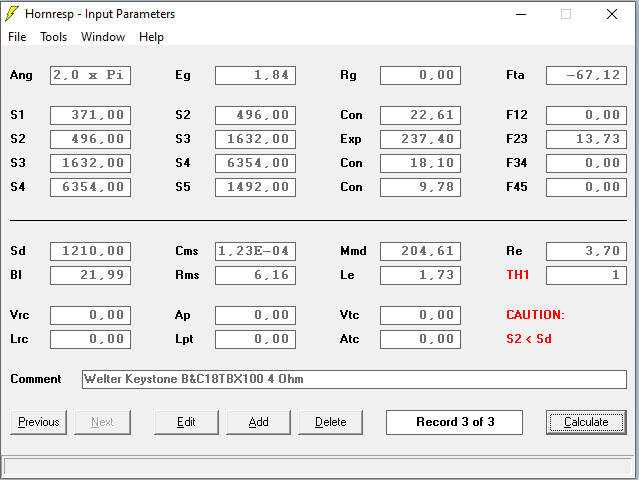Click the Hornresp lightning bolt title icon
The height and width of the screenshot is (482, 639).
(12, 13)
